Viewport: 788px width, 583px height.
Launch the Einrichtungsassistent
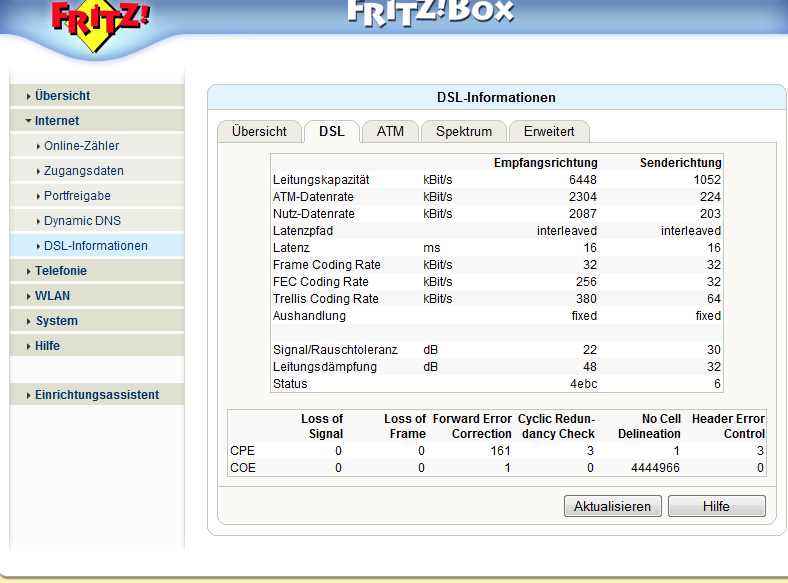pos(97,395)
